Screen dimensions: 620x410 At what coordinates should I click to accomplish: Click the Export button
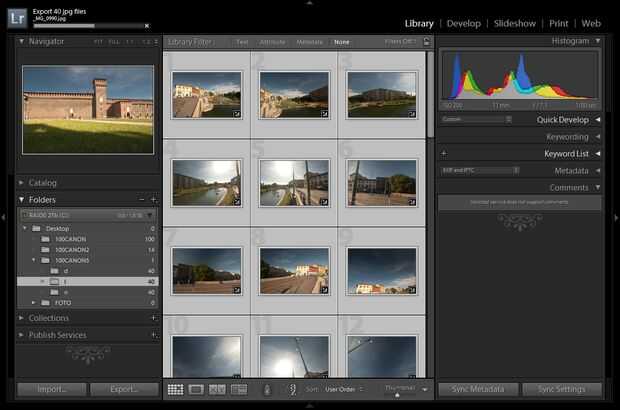tap(124, 389)
